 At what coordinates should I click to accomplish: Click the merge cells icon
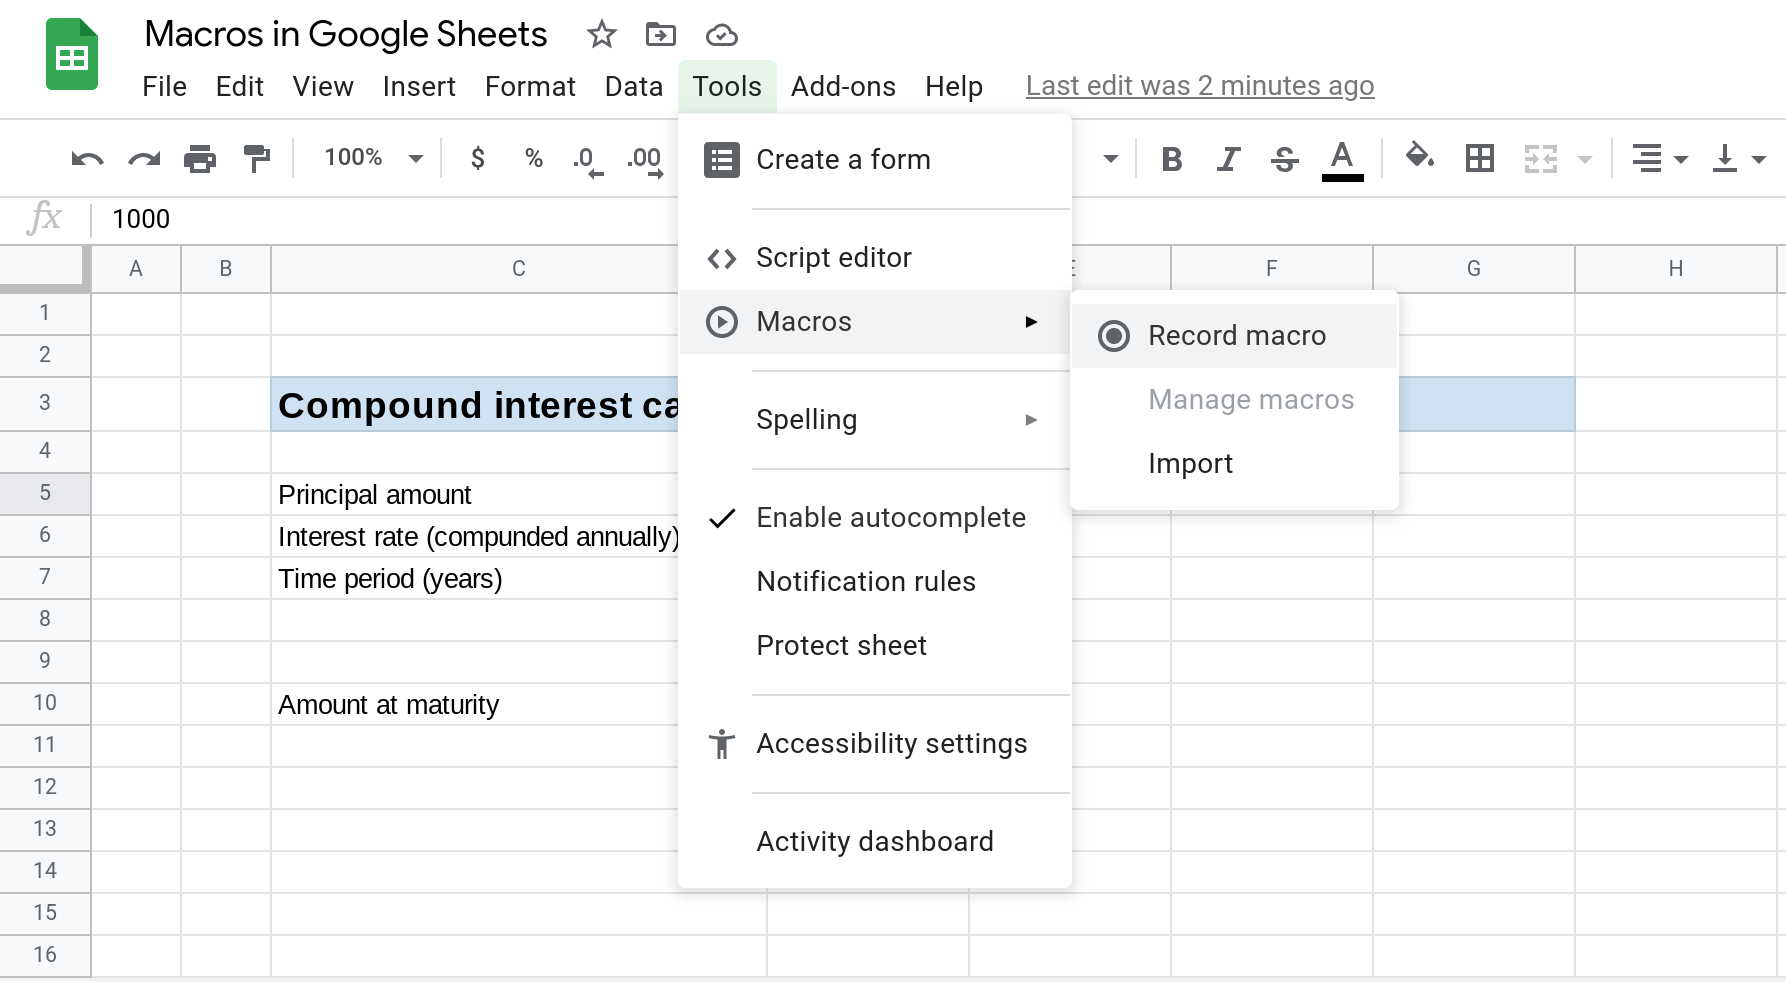[x=1541, y=158]
